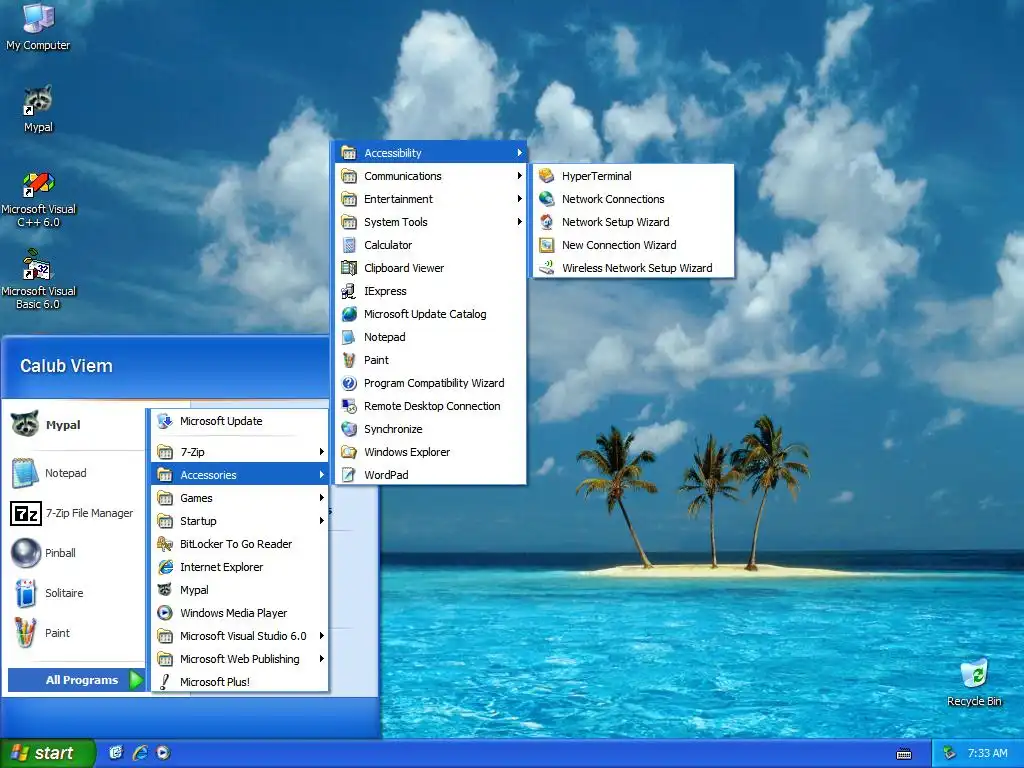Launch Remote Desktop Connection
This screenshot has width=1024, height=768.
pos(430,406)
